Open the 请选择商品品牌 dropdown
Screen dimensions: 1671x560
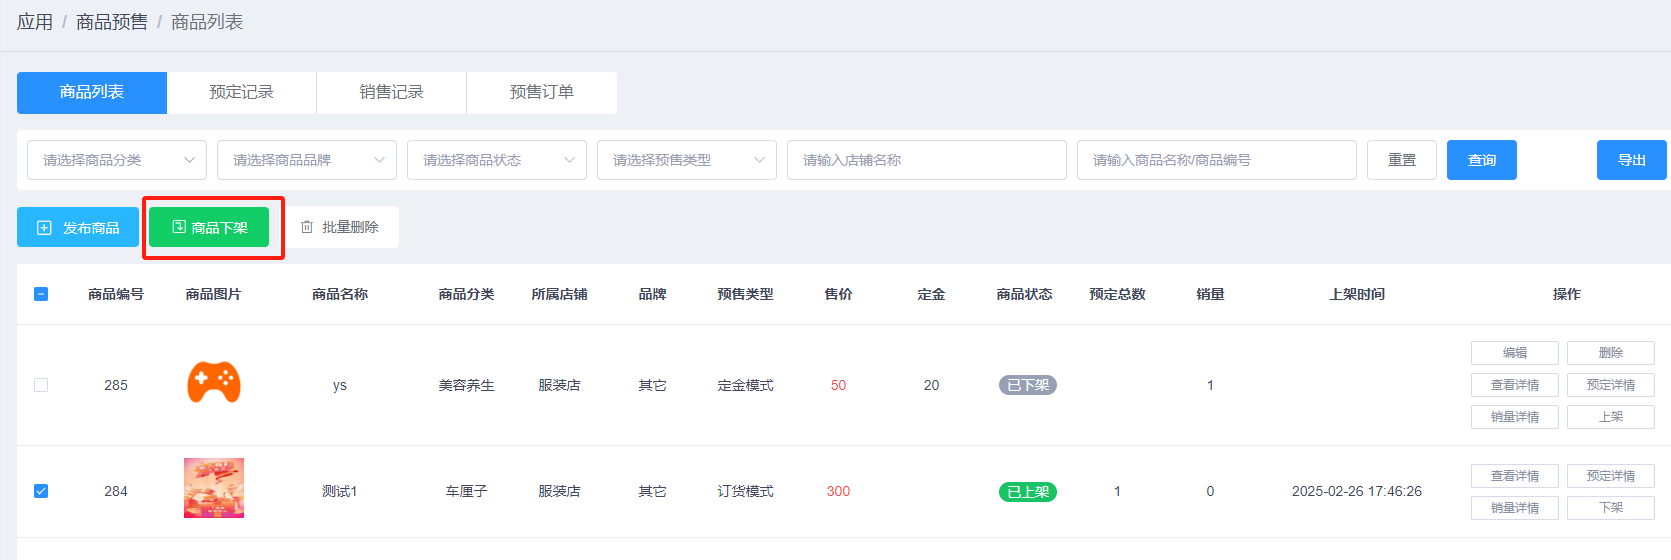tap(306, 160)
